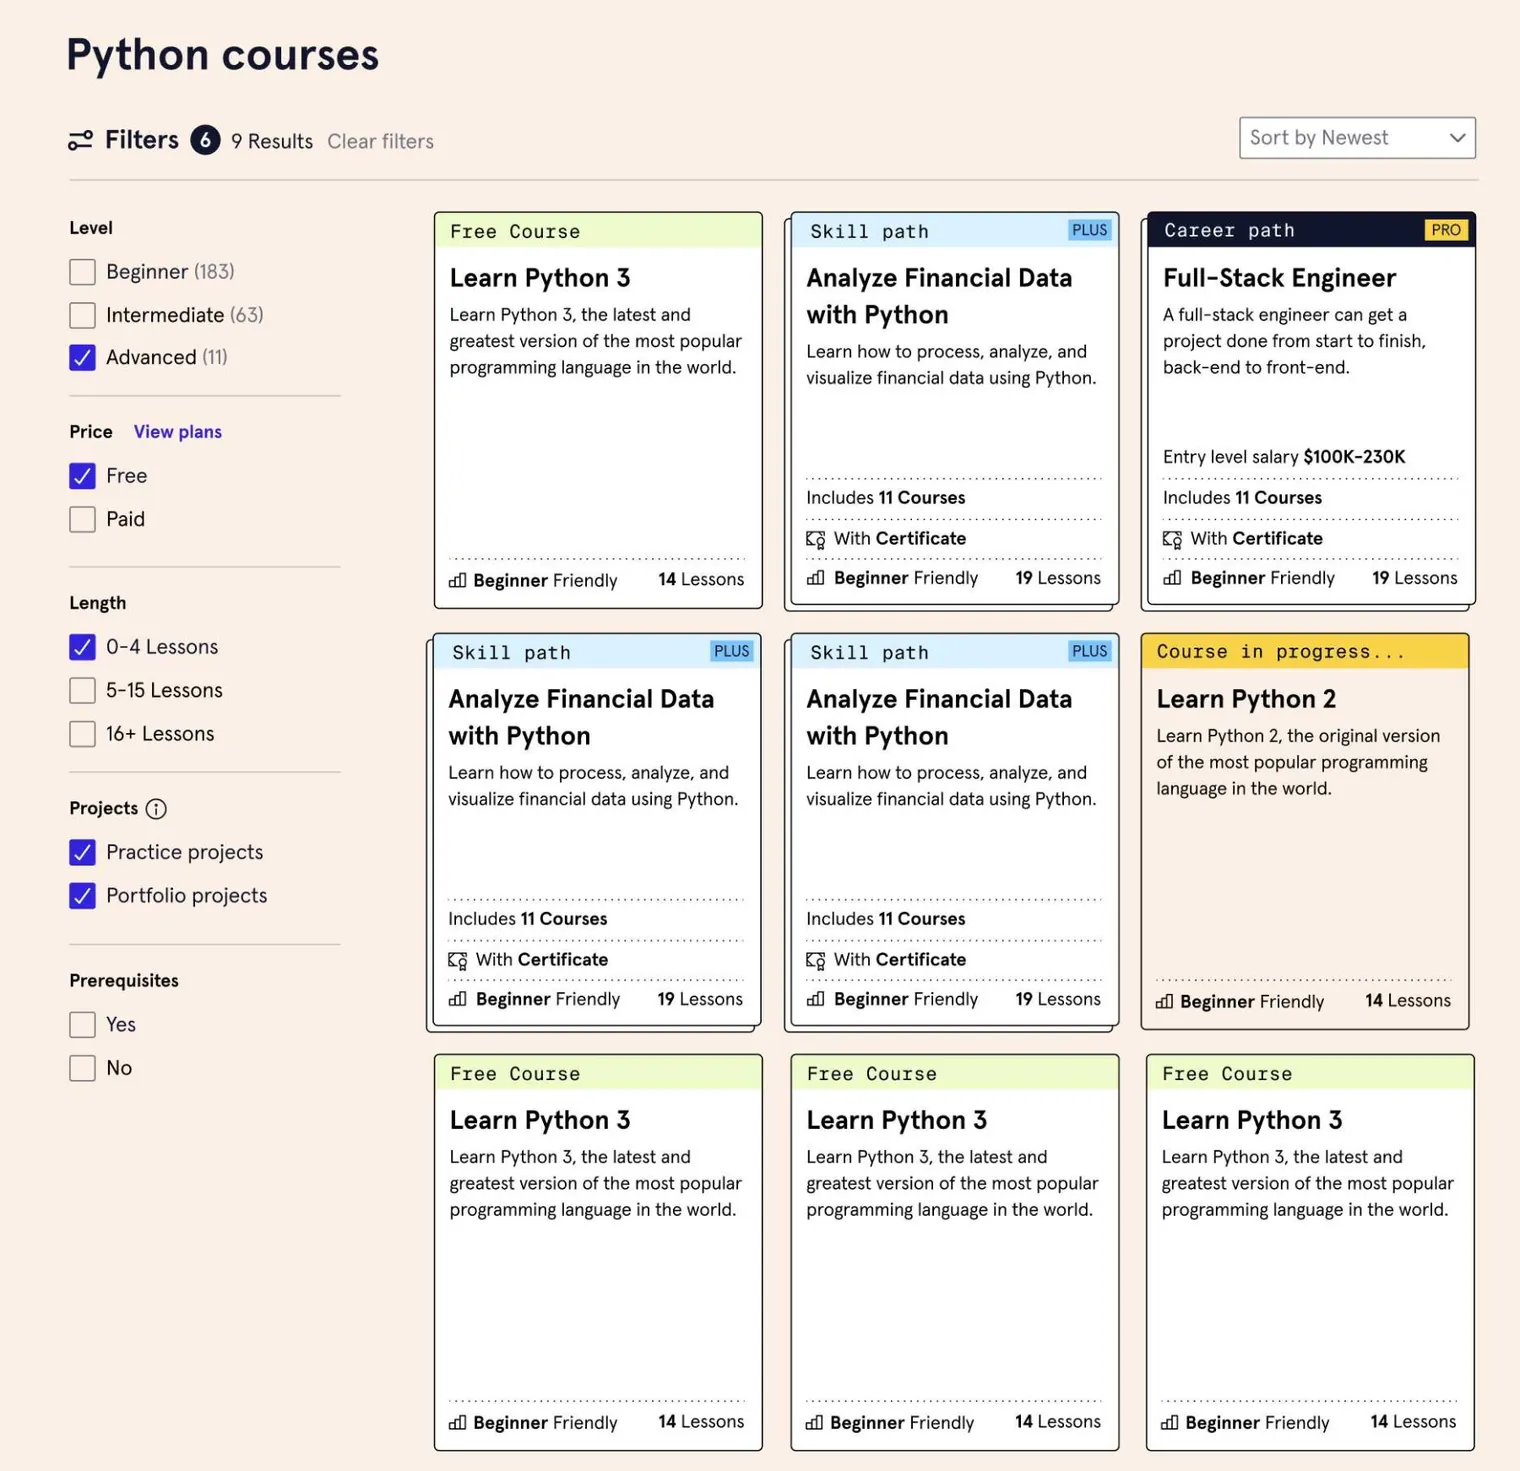This screenshot has width=1520, height=1471.
Task: Check the Prerequisites No checkbox
Action: [83, 1068]
